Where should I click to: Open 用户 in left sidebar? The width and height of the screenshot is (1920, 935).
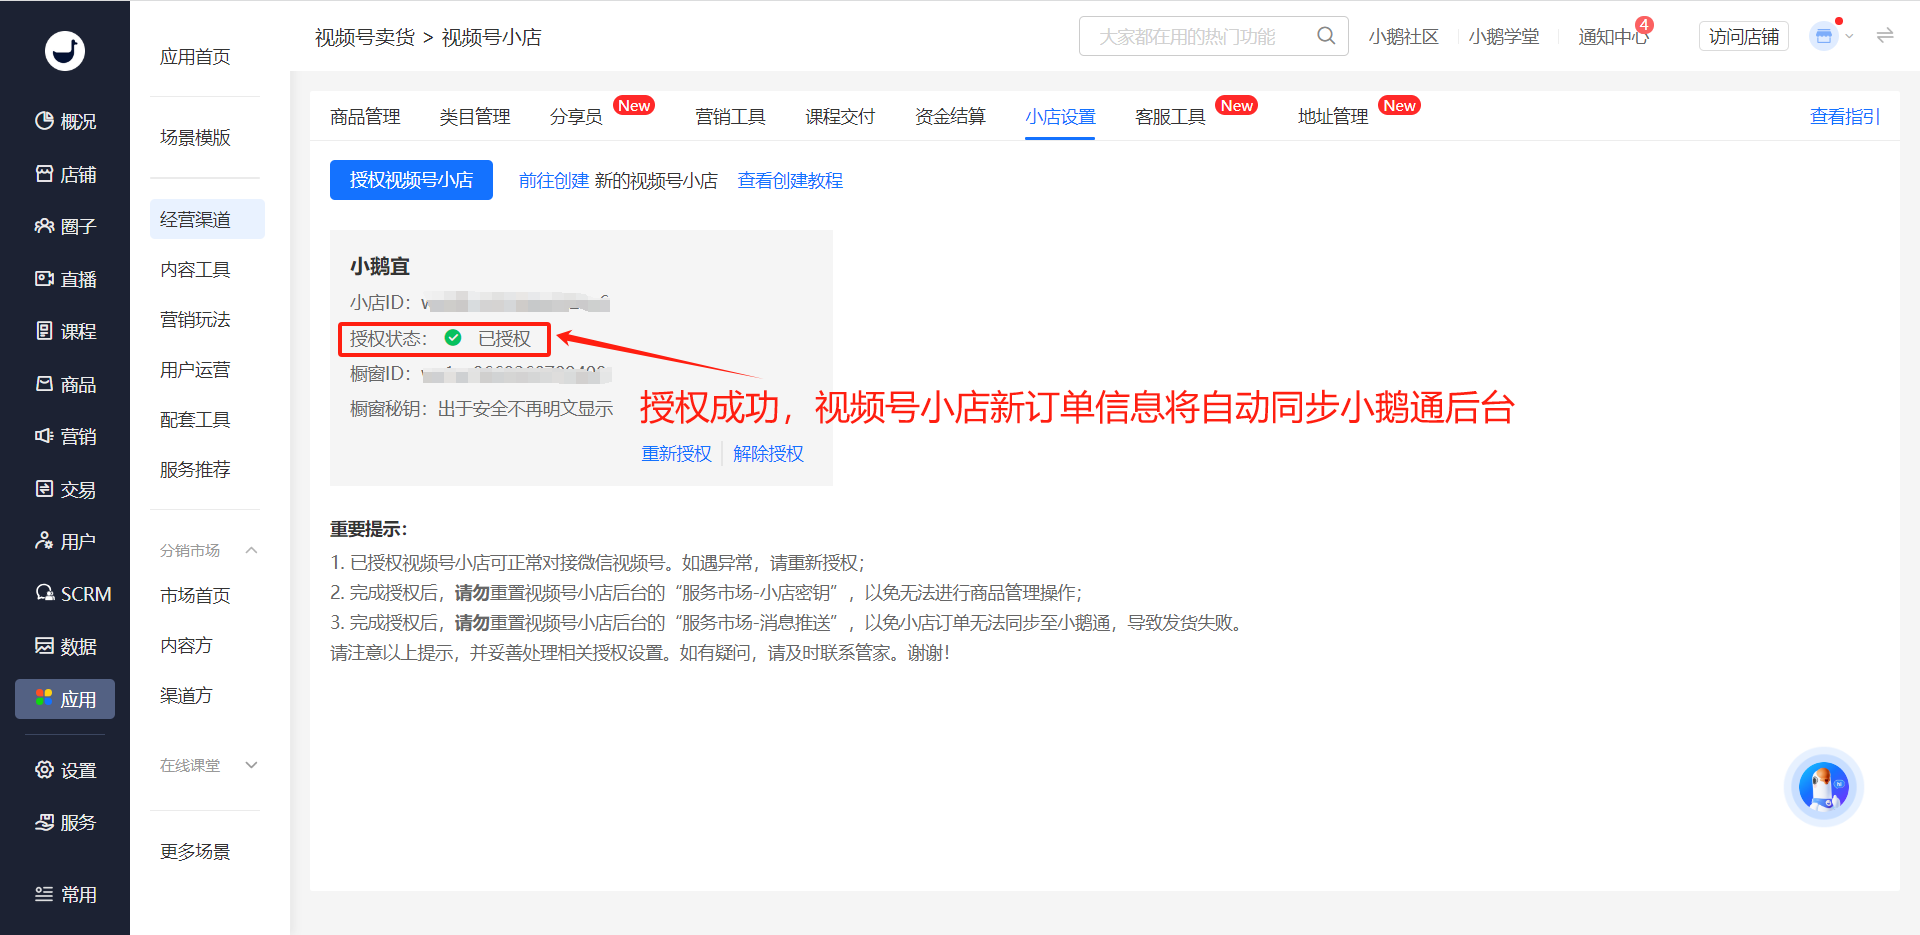click(x=65, y=541)
